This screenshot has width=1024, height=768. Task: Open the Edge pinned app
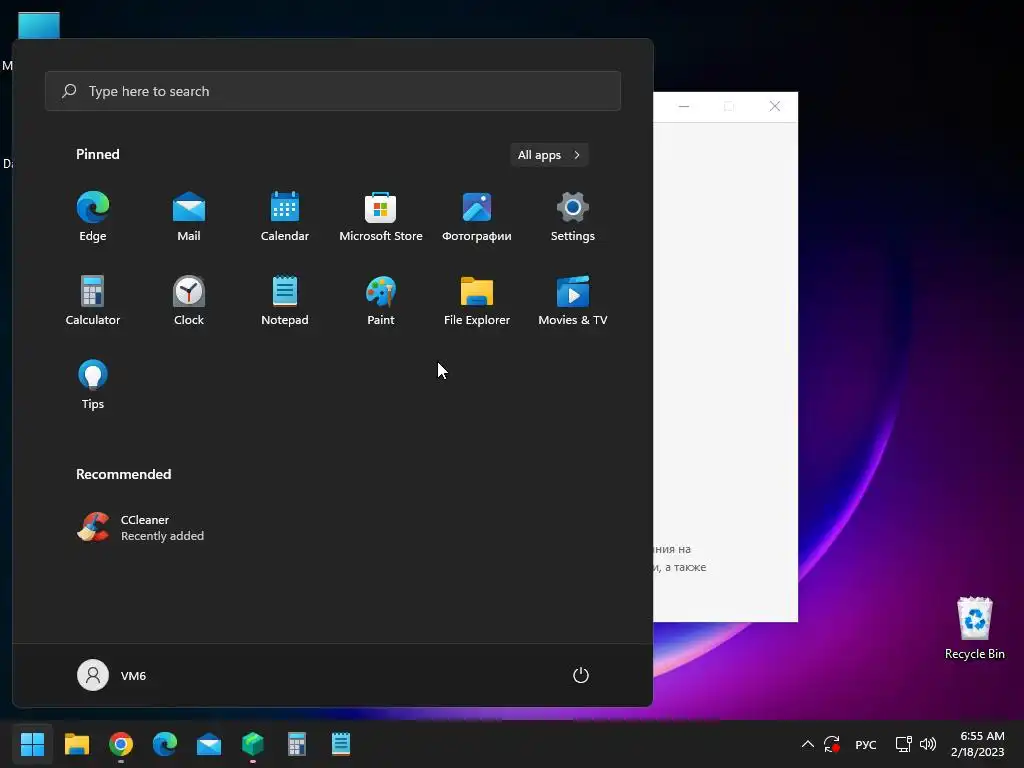point(93,217)
